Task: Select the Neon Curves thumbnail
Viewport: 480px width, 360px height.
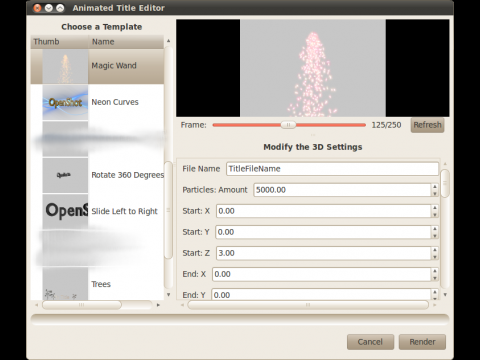Action: 65,102
